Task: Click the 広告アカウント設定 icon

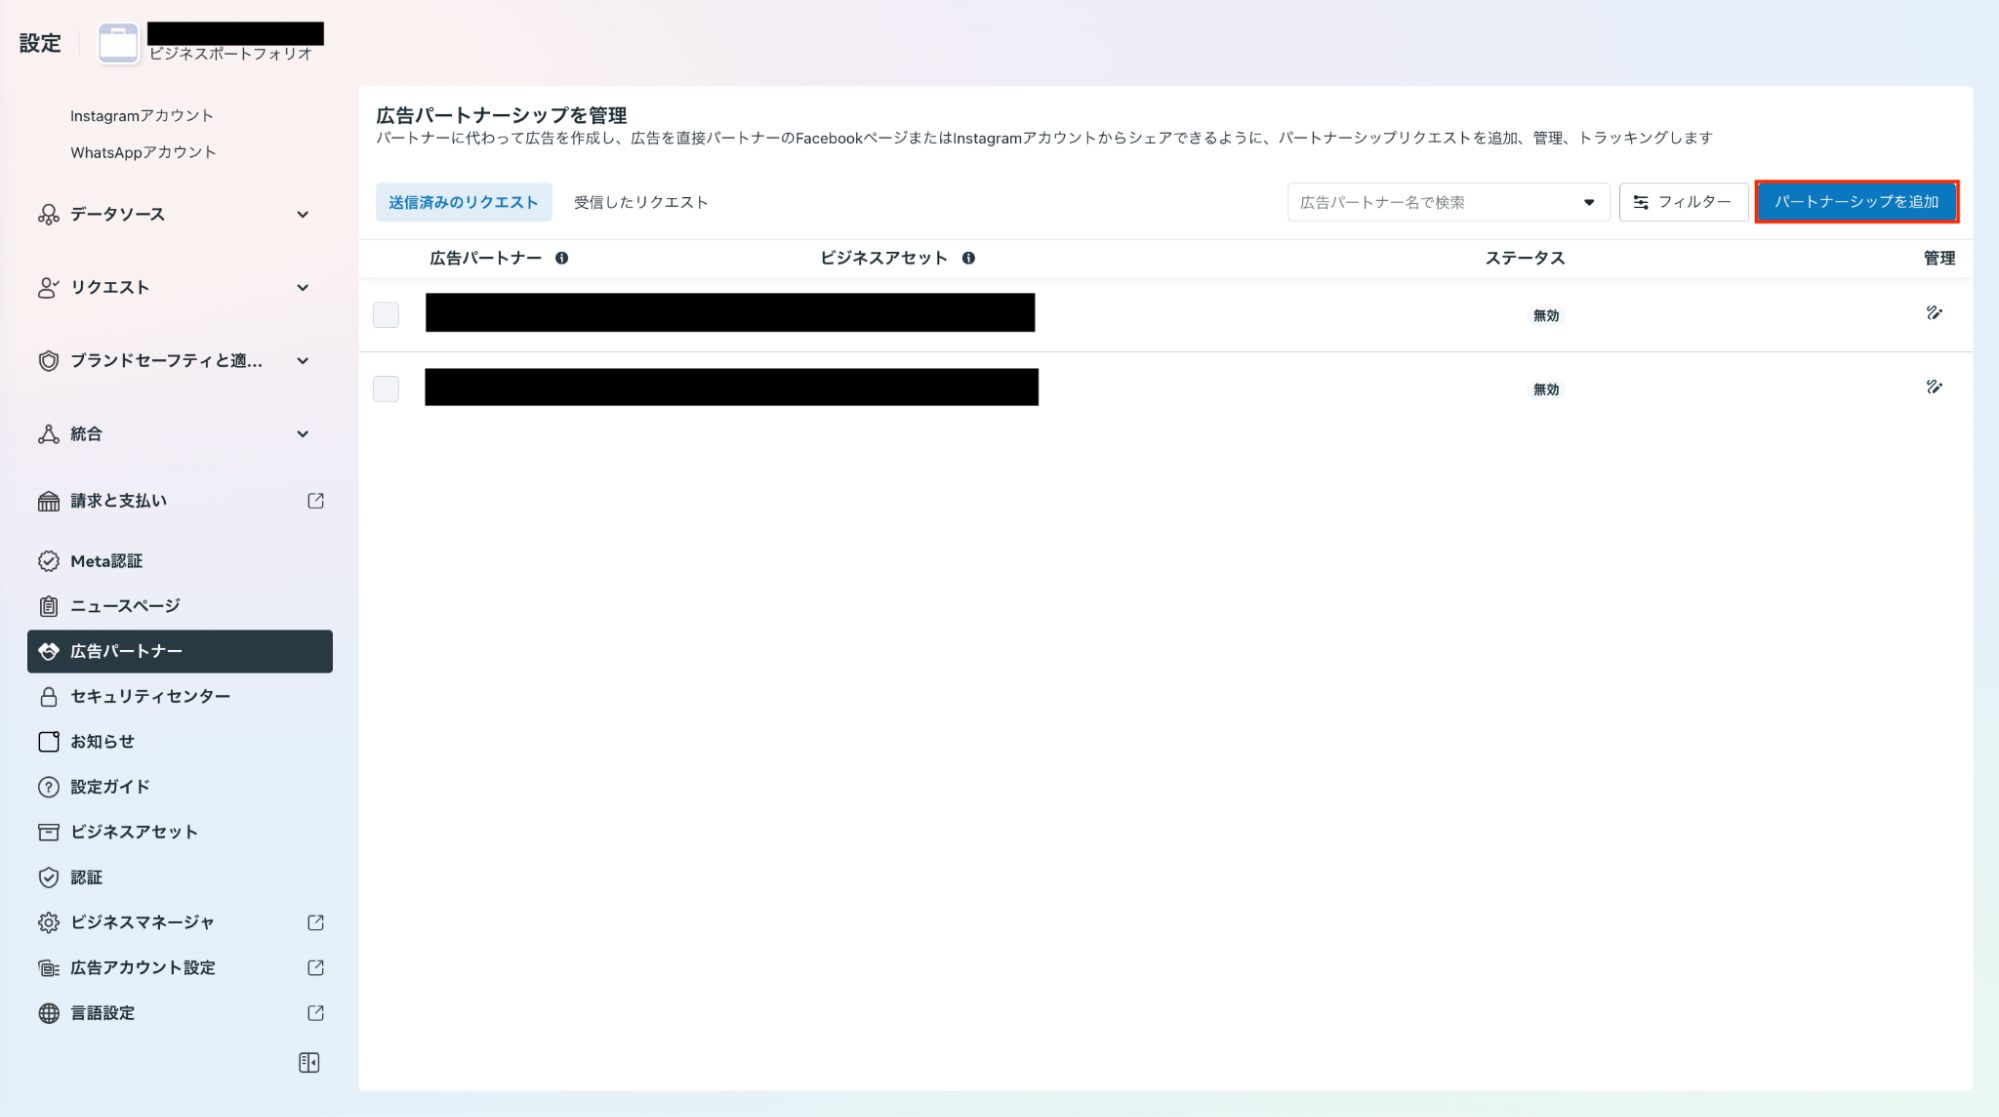Action: click(x=48, y=968)
